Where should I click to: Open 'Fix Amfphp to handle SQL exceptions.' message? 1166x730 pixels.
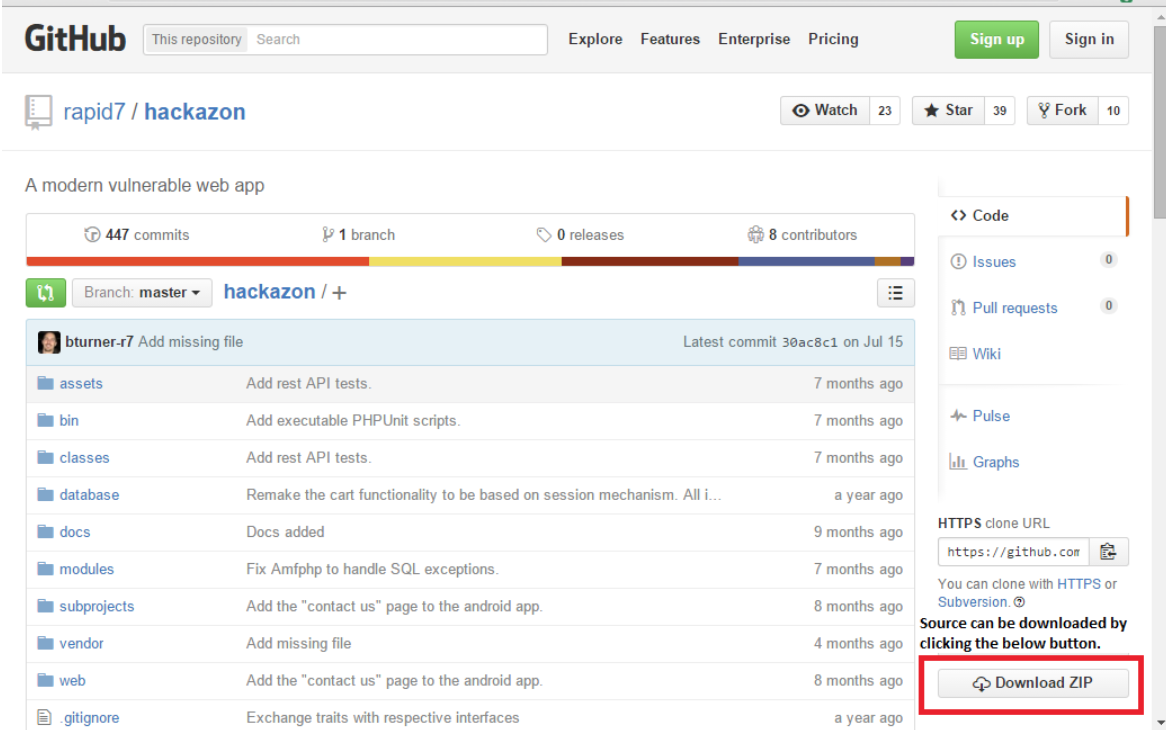coord(373,569)
